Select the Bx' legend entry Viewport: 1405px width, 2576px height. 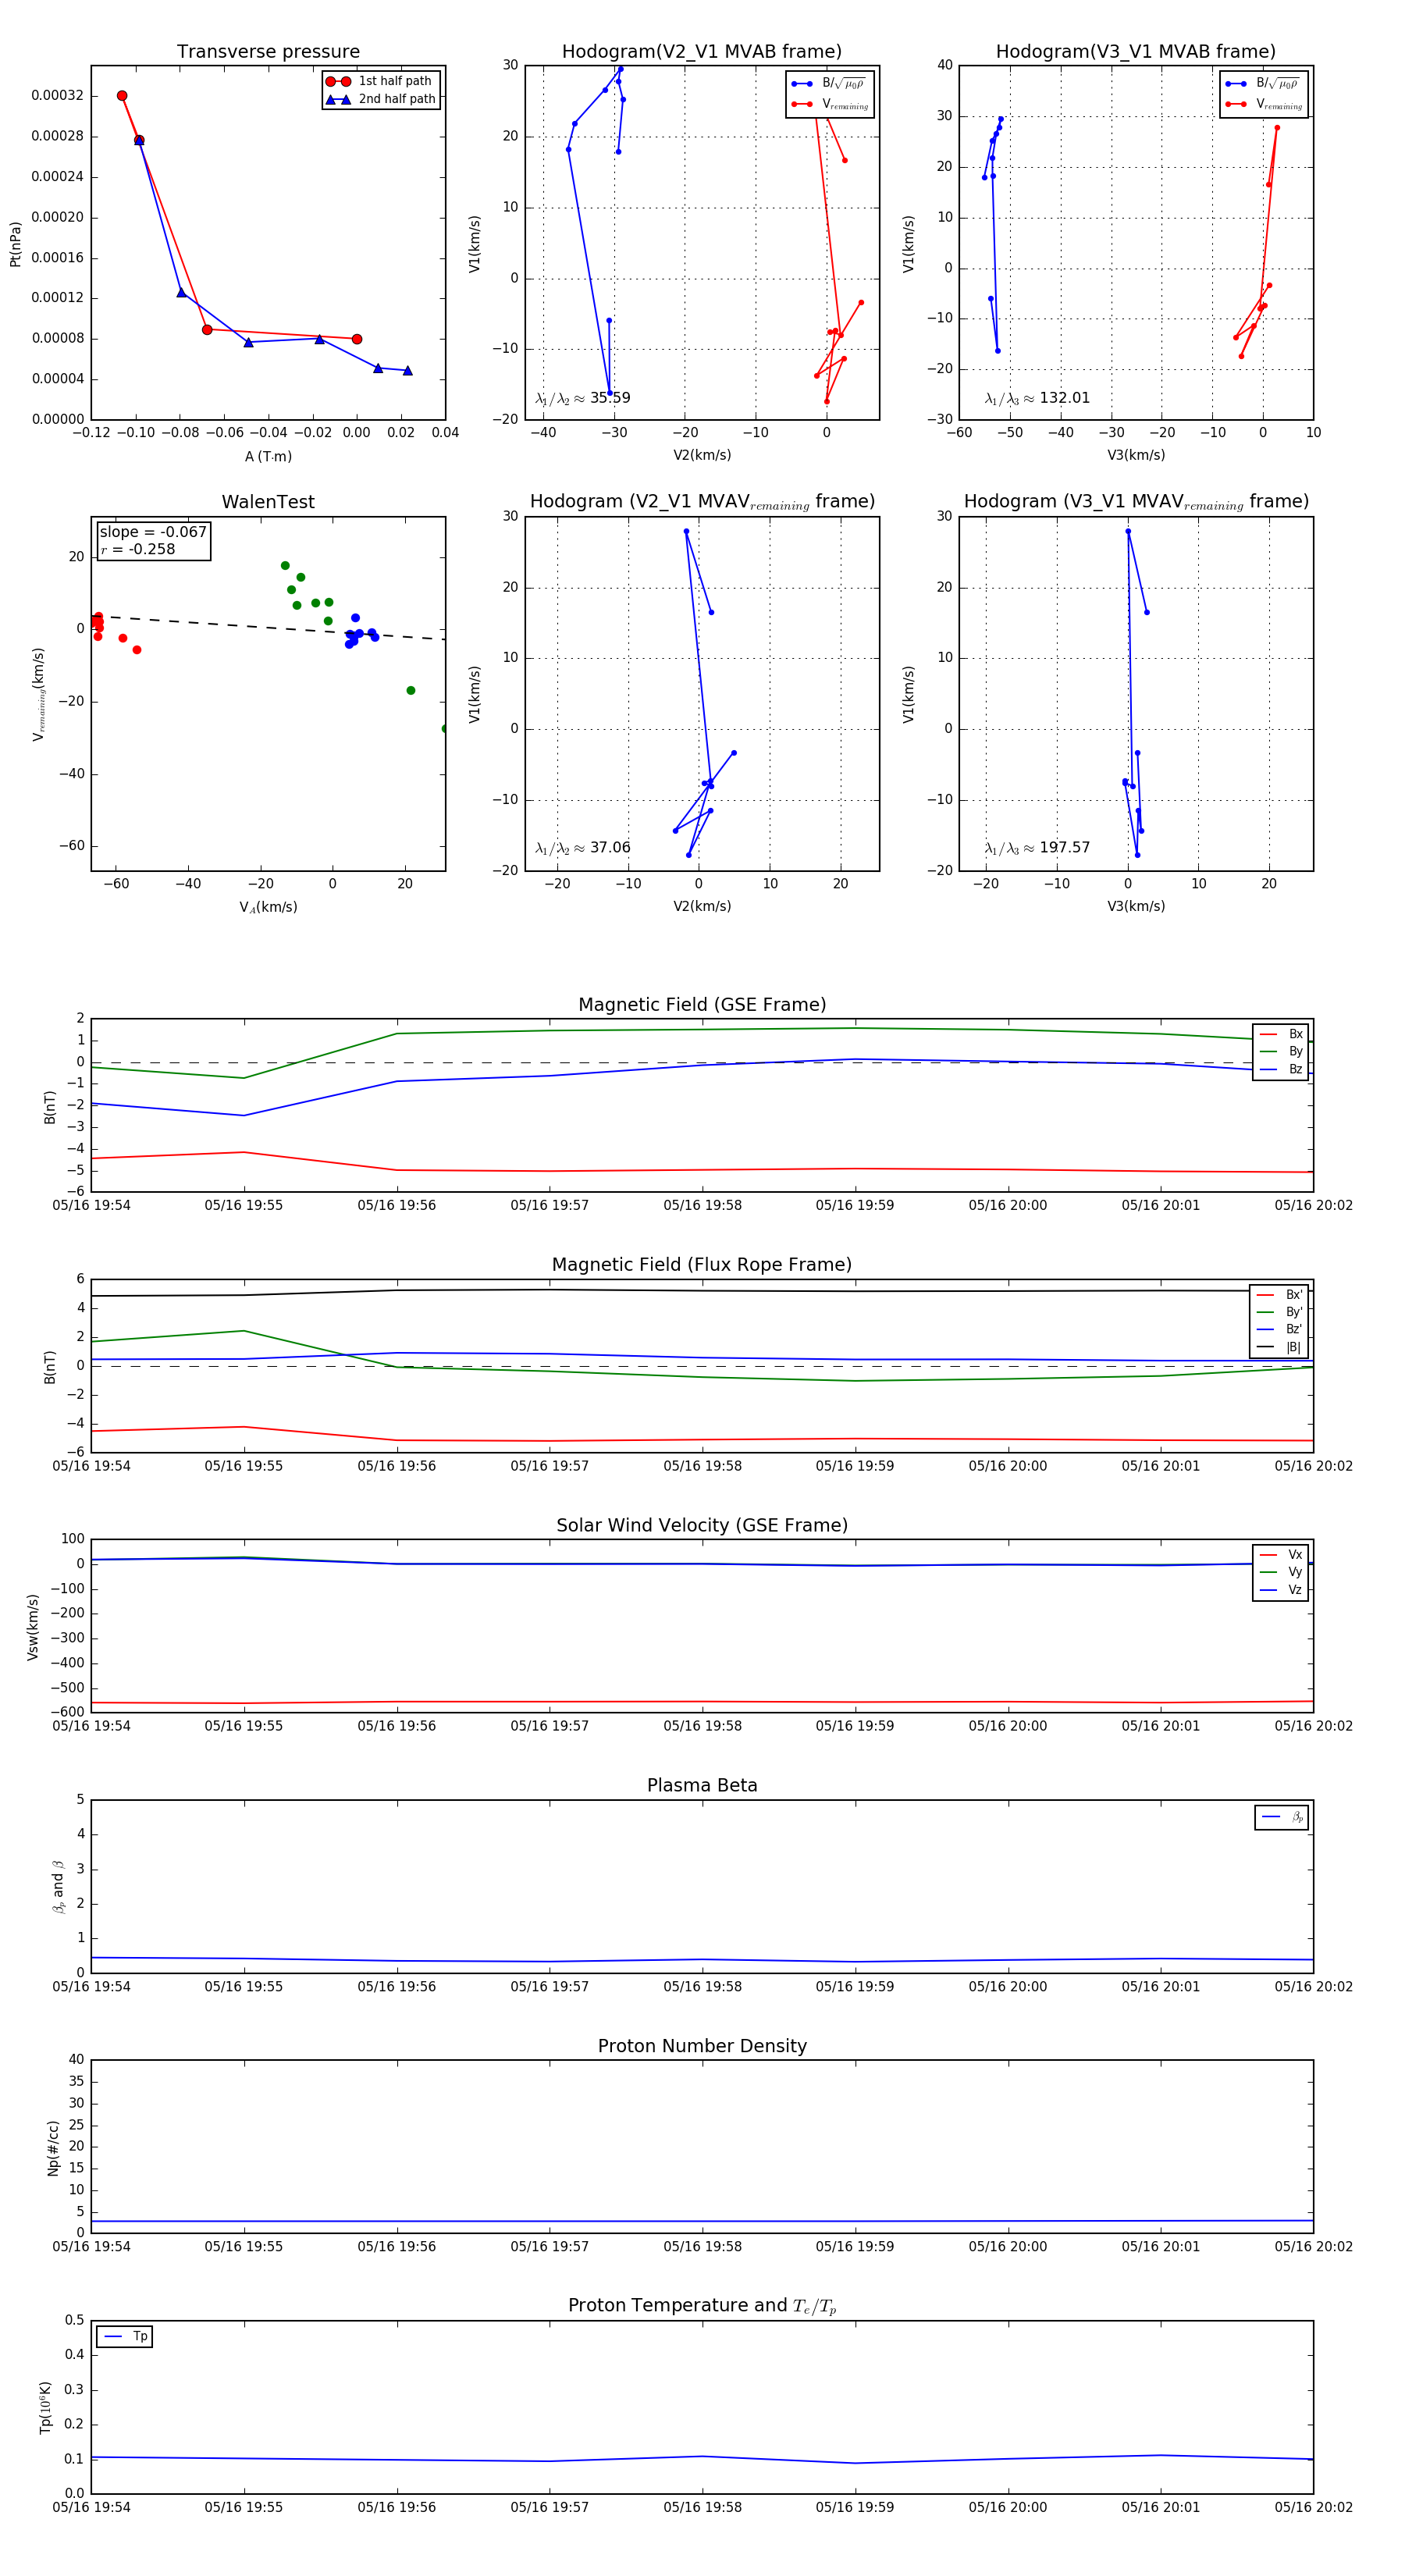tap(1280, 1294)
